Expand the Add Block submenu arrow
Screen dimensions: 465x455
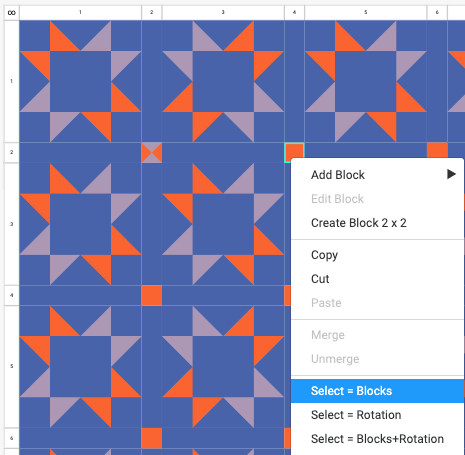click(x=451, y=174)
